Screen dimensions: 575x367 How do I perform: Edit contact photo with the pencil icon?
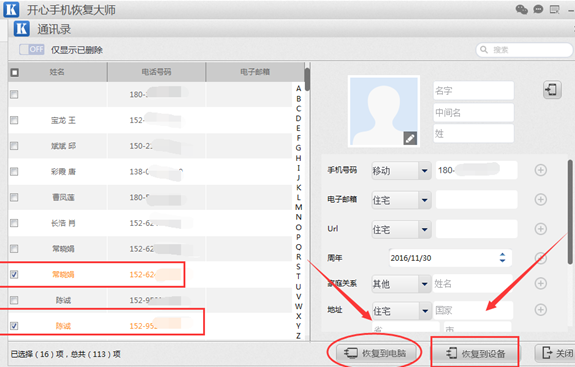tap(410, 138)
